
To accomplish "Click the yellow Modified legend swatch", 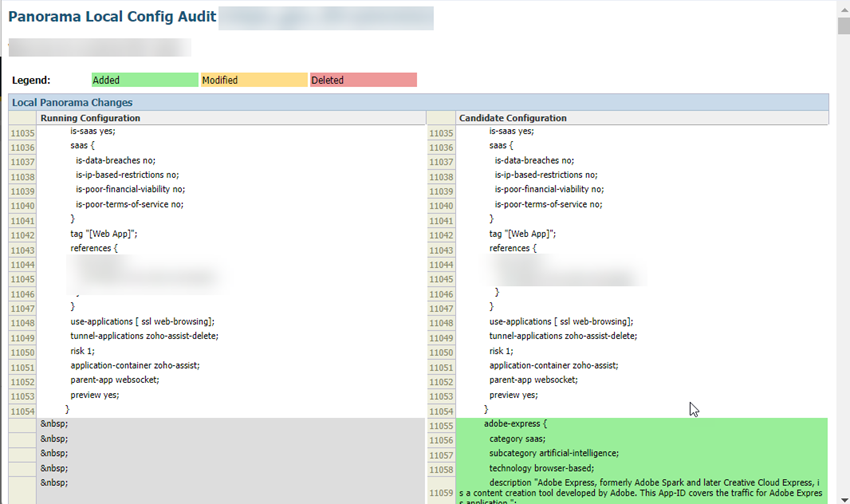I will (253, 80).
